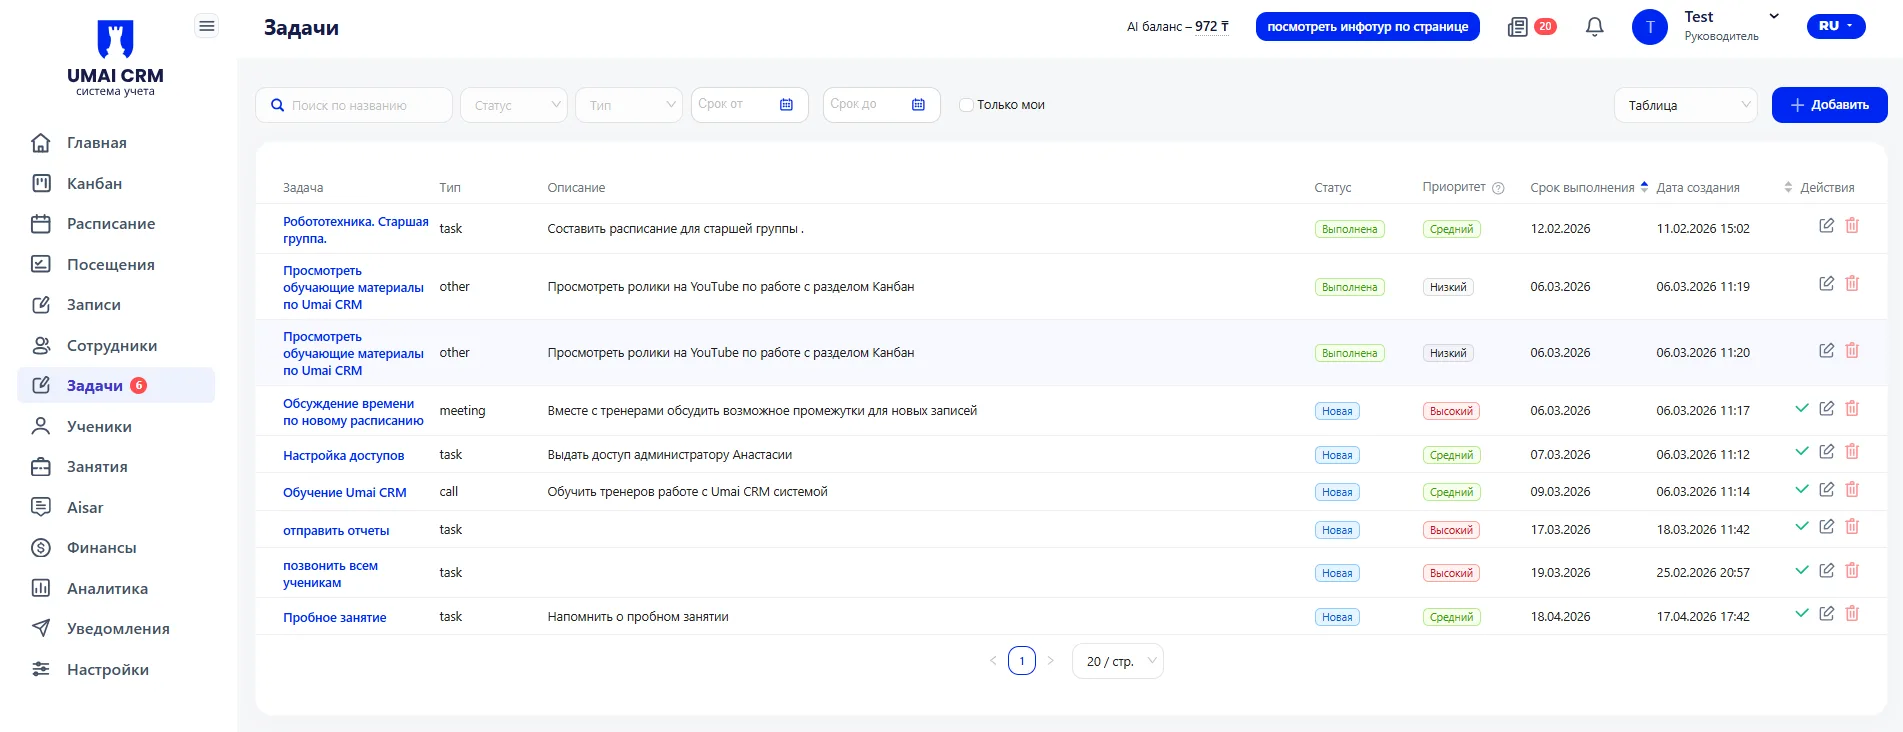Image resolution: width=1903 pixels, height=732 pixels.
Task: Open the Статус filter dropdown
Action: click(513, 105)
